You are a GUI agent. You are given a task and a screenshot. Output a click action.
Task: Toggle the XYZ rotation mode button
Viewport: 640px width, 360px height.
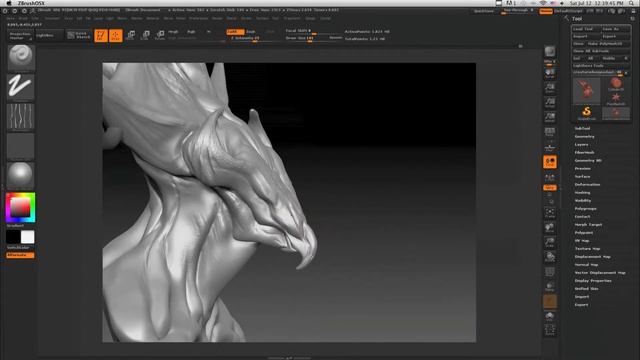coord(550,188)
